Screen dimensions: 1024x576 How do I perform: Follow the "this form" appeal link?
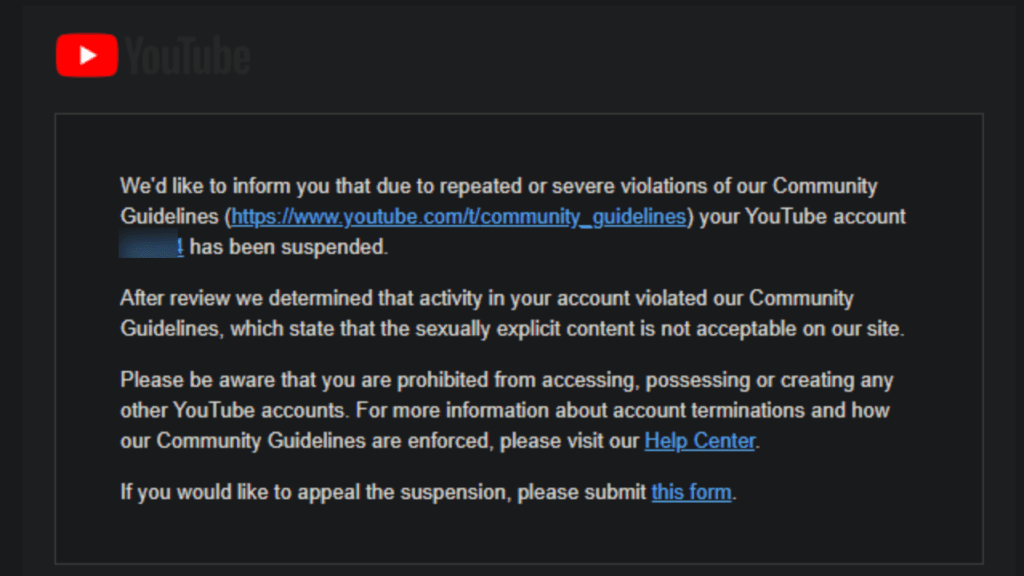click(x=691, y=492)
